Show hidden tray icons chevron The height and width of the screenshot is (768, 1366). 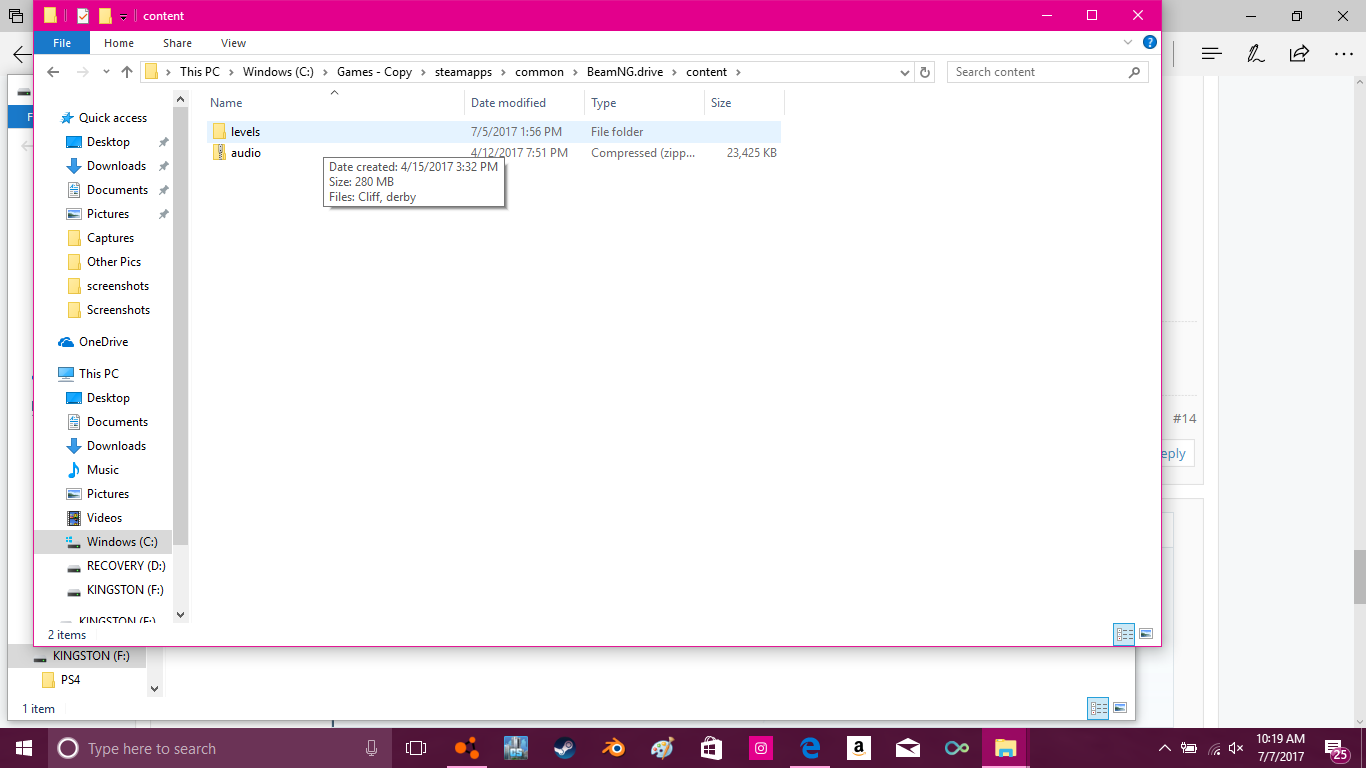click(x=1165, y=748)
